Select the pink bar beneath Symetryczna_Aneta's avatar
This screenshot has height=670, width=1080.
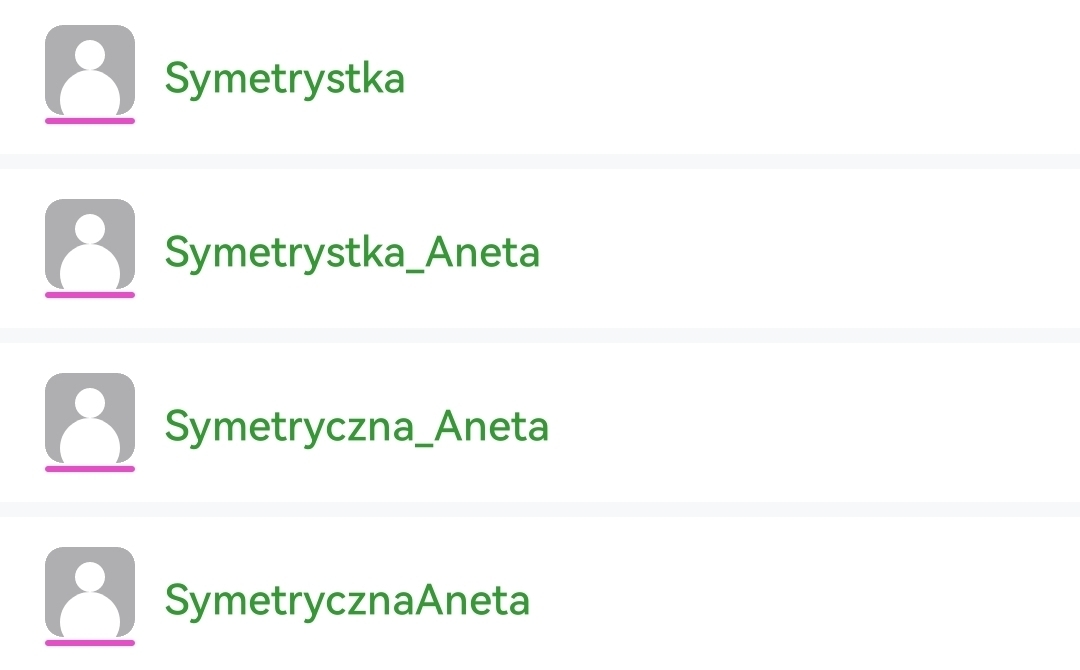point(90,469)
